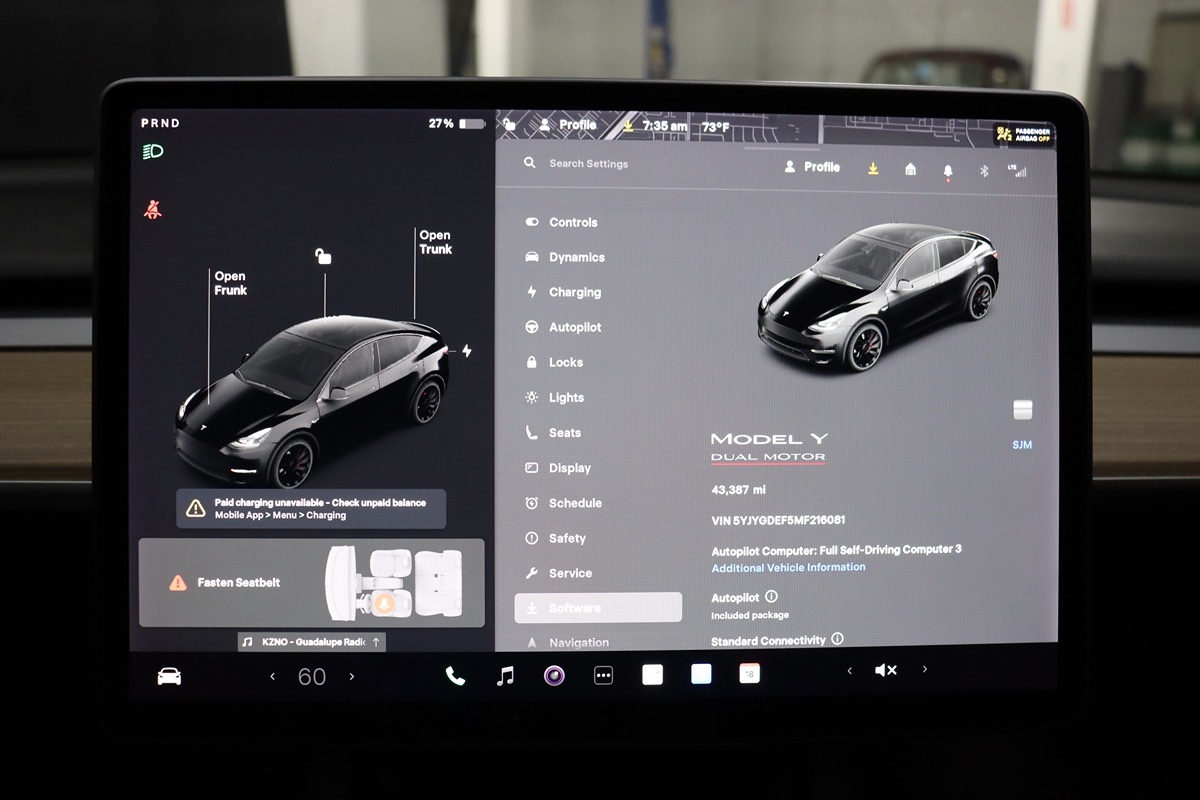Select the Software settings menu
This screenshot has height=800, width=1200.
(598, 608)
